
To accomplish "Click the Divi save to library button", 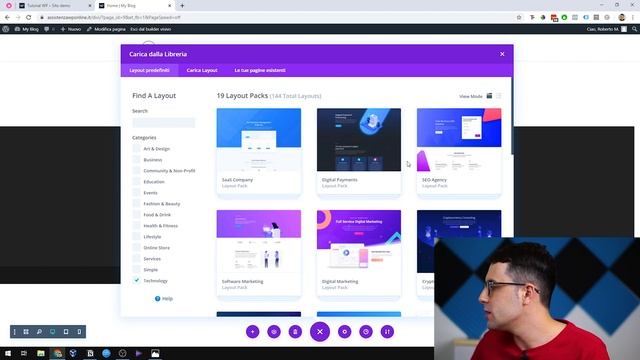I will point(274,332).
